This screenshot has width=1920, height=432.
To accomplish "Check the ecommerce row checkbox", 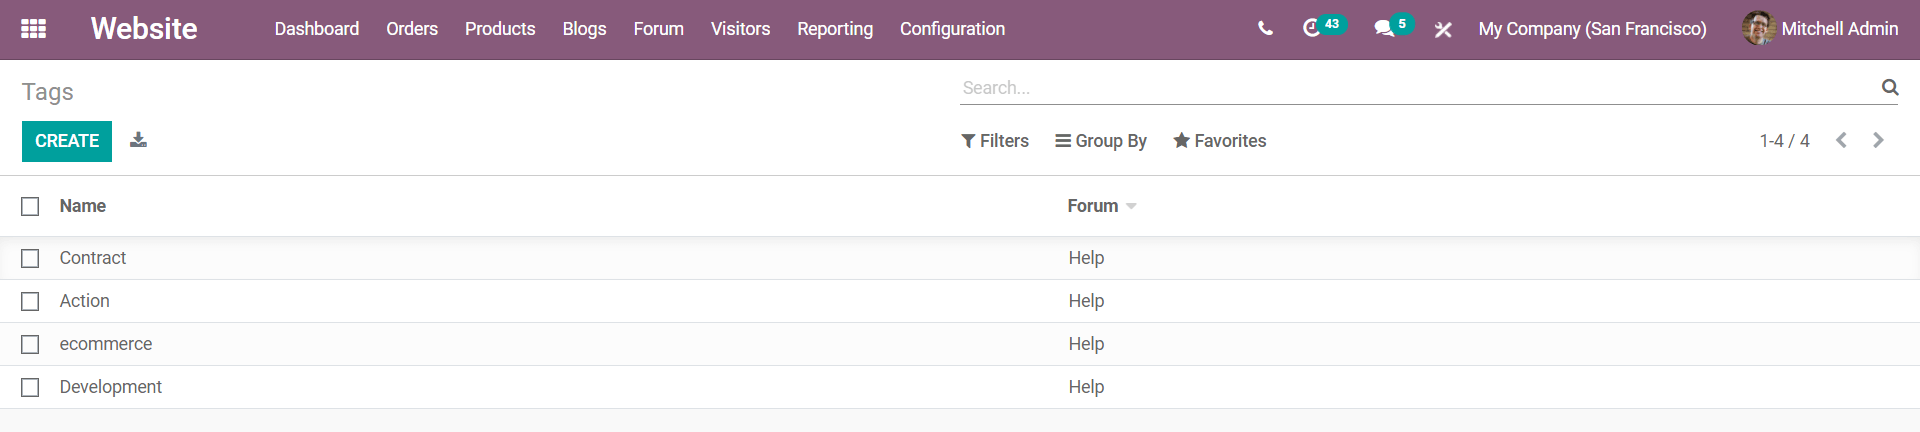I will point(30,344).
